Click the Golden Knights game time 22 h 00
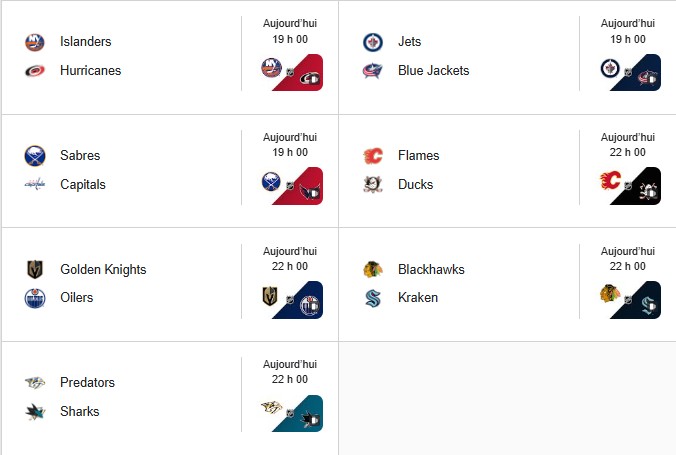 coord(290,266)
